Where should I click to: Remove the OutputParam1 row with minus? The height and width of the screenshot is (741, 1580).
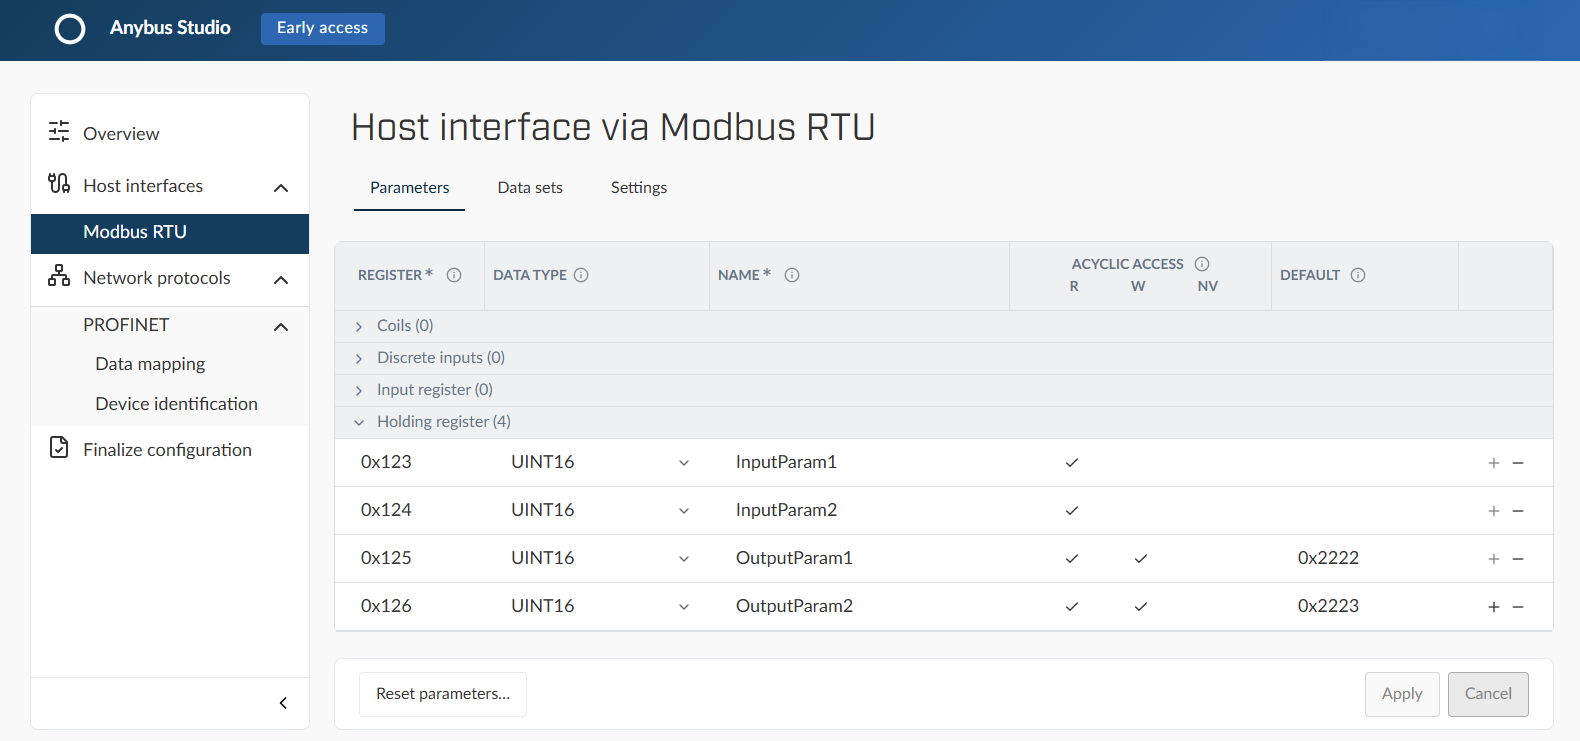(1518, 559)
